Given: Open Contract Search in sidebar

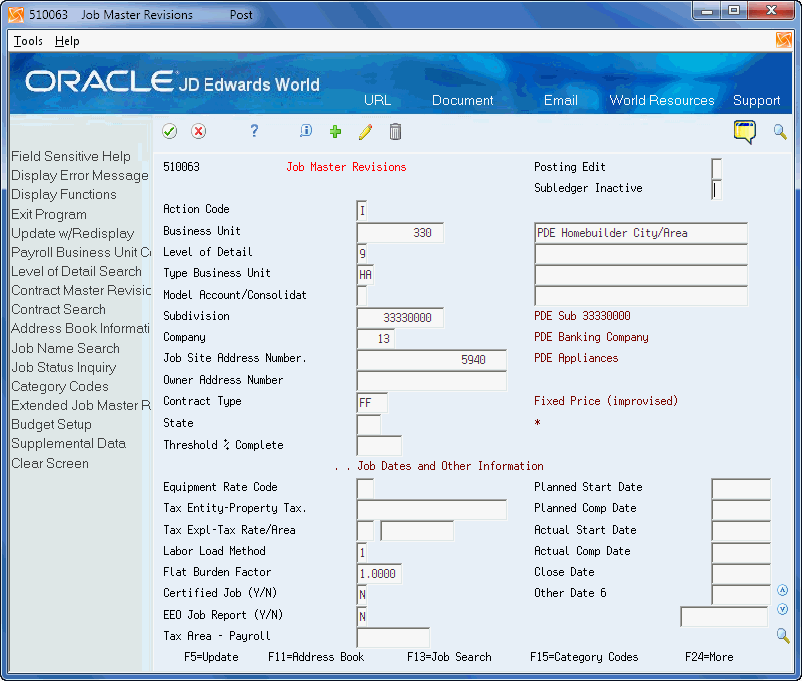Looking at the screenshot, I should tap(58, 310).
